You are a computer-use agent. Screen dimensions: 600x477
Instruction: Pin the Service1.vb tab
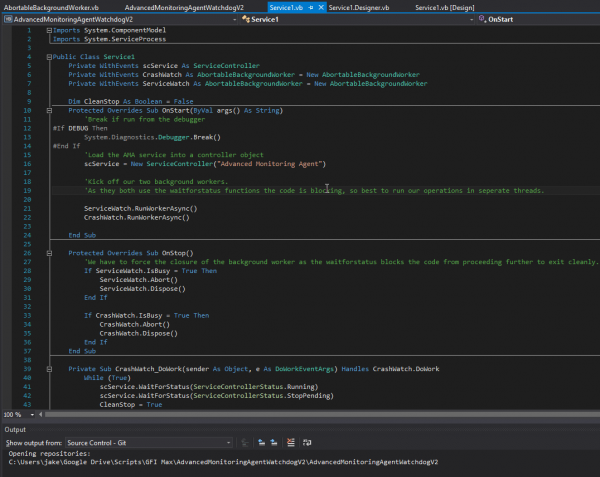pyautogui.click(x=311, y=7)
